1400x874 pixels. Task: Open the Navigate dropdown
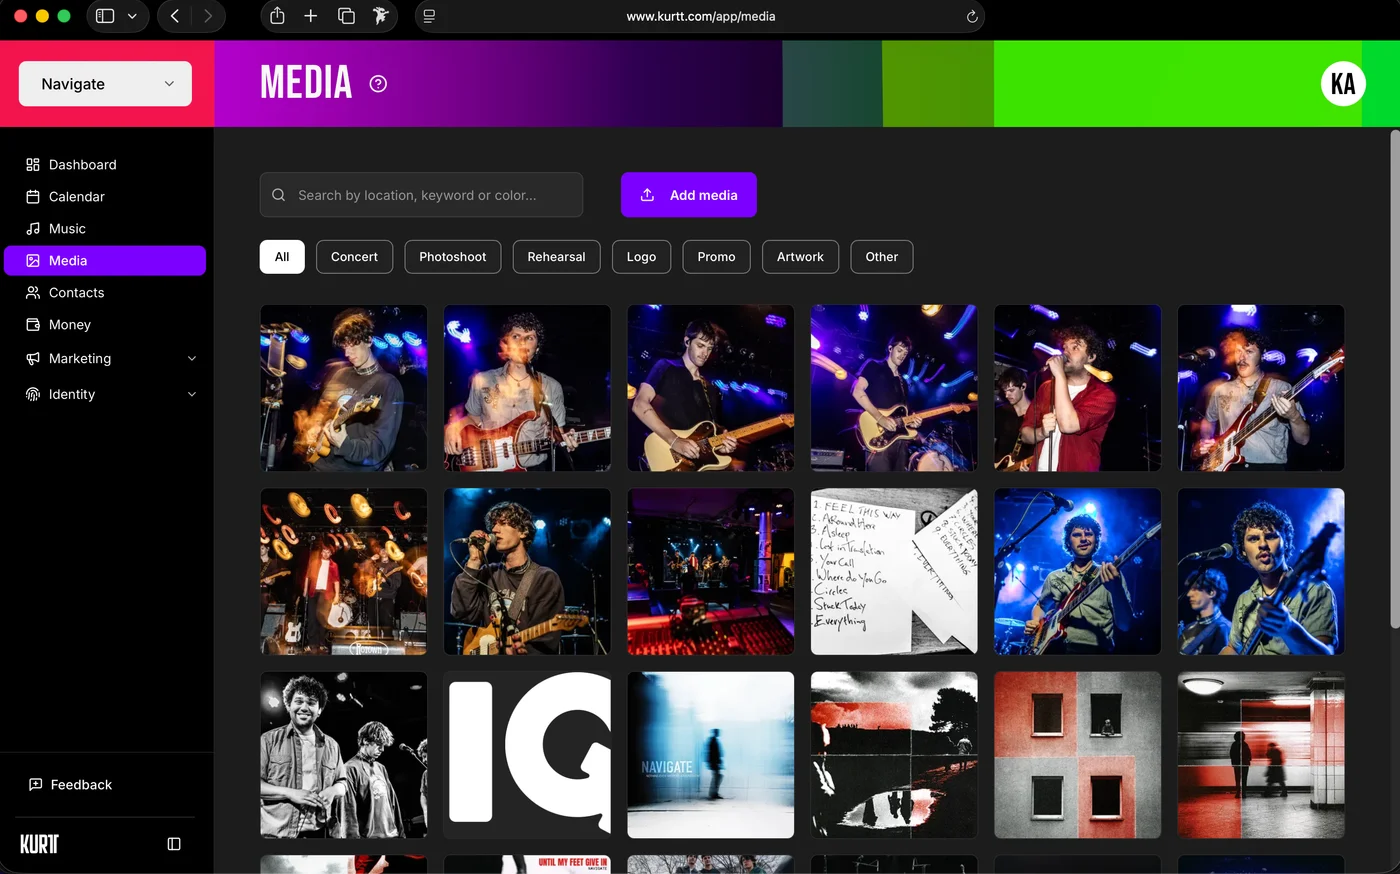(105, 84)
